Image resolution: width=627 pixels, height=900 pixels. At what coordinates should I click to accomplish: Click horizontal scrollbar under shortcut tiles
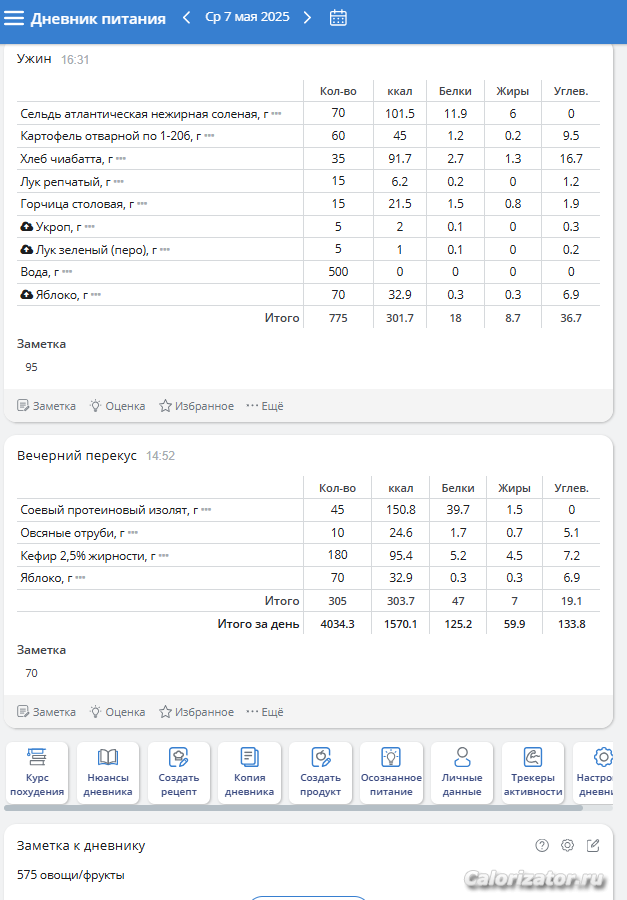(x=293, y=808)
